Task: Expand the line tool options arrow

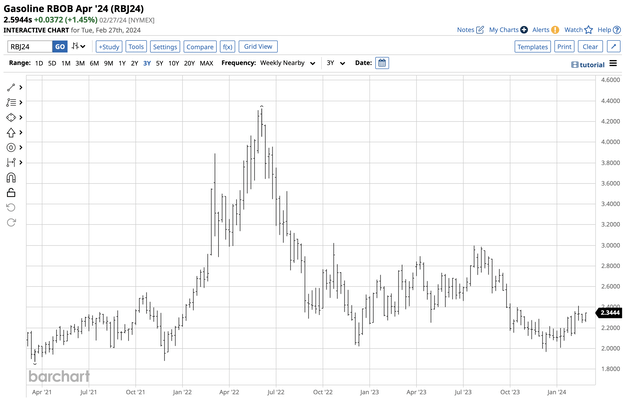Action: pyautogui.click(x=20, y=87)
